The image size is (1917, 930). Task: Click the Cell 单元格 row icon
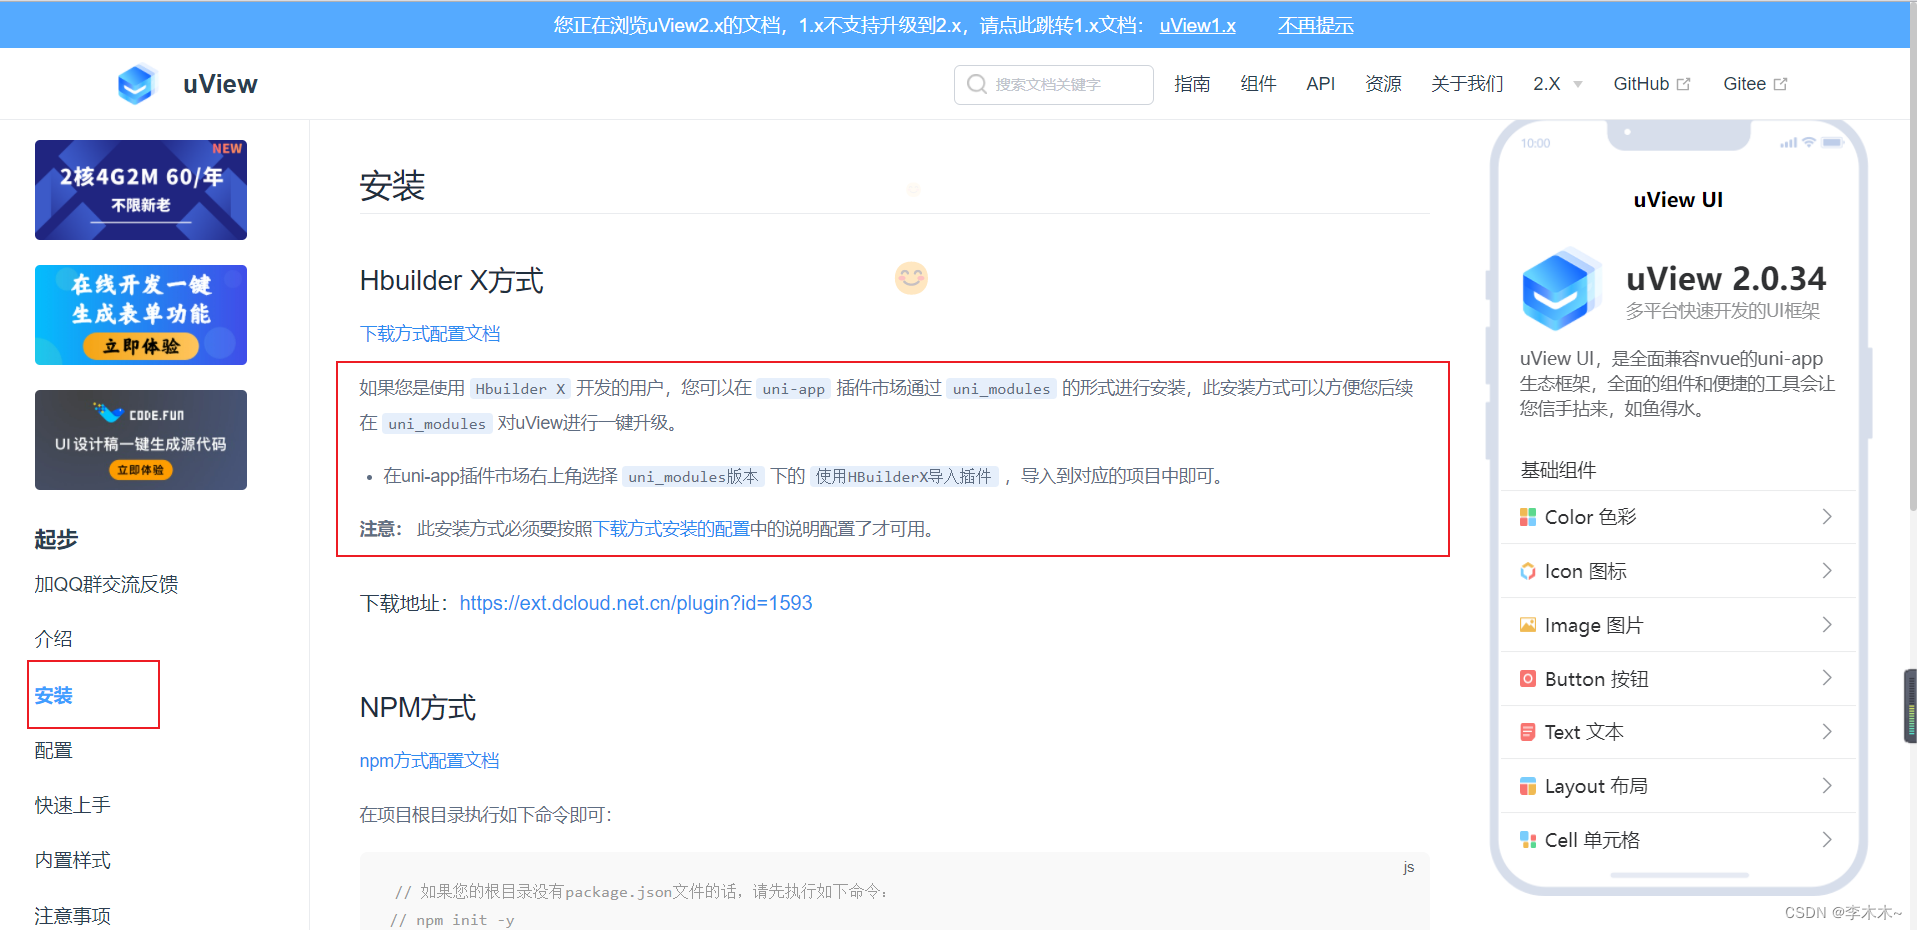(1528, 840)
